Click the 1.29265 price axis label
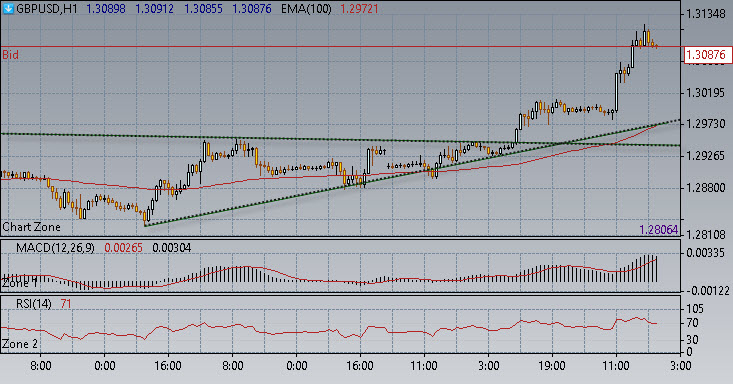The width and height of the screenshot is (733, 384). [706, 156]
